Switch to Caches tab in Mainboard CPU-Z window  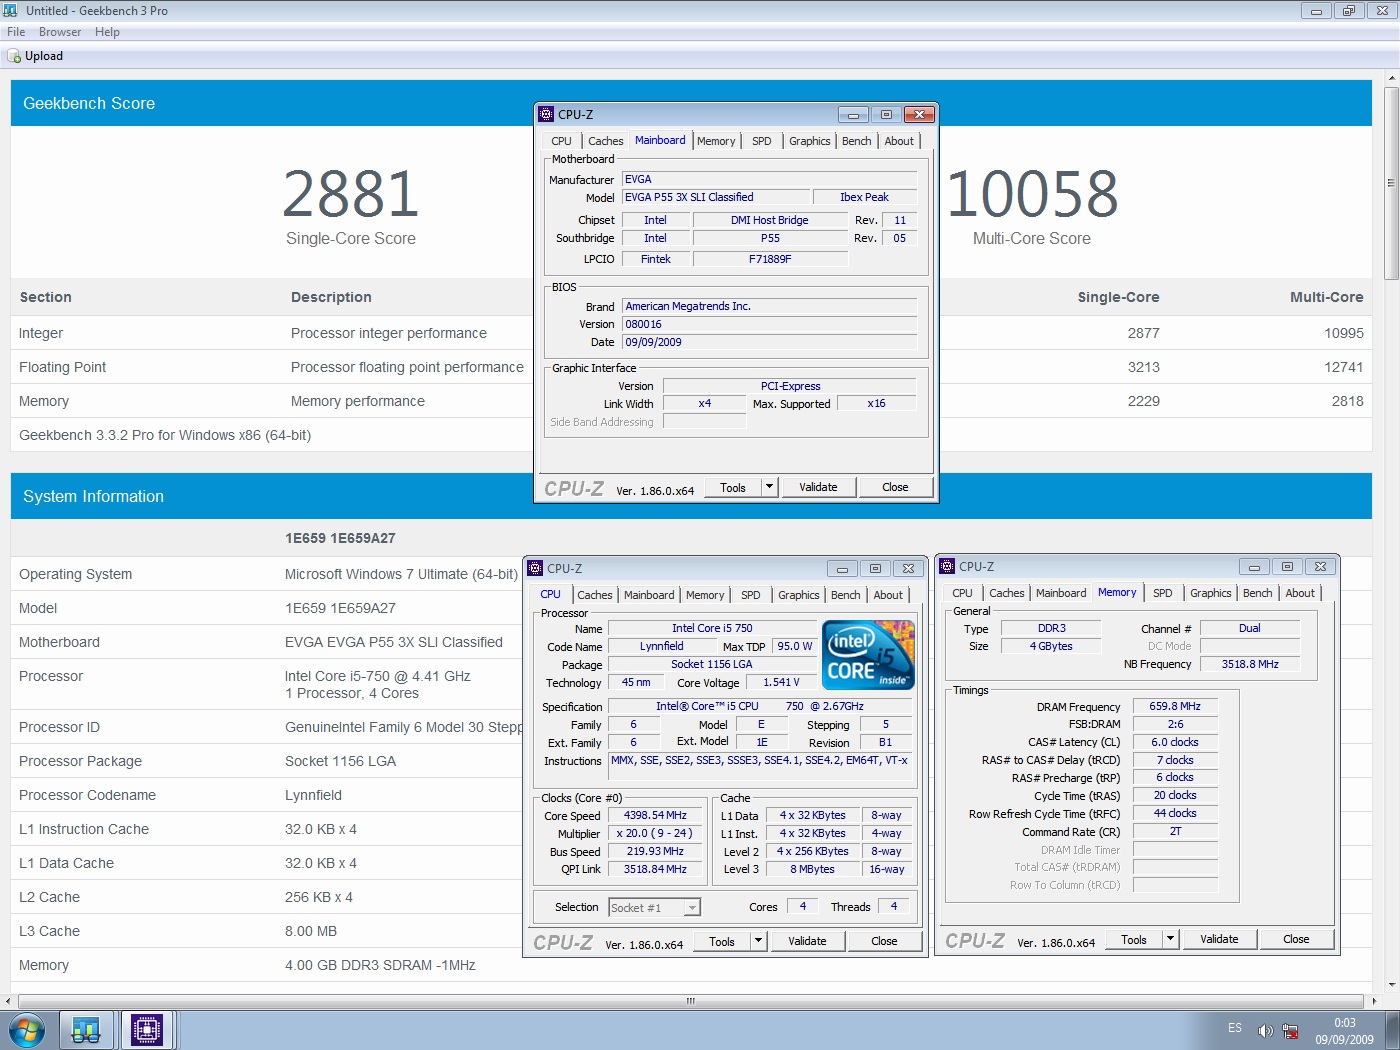tap(605, 141)
